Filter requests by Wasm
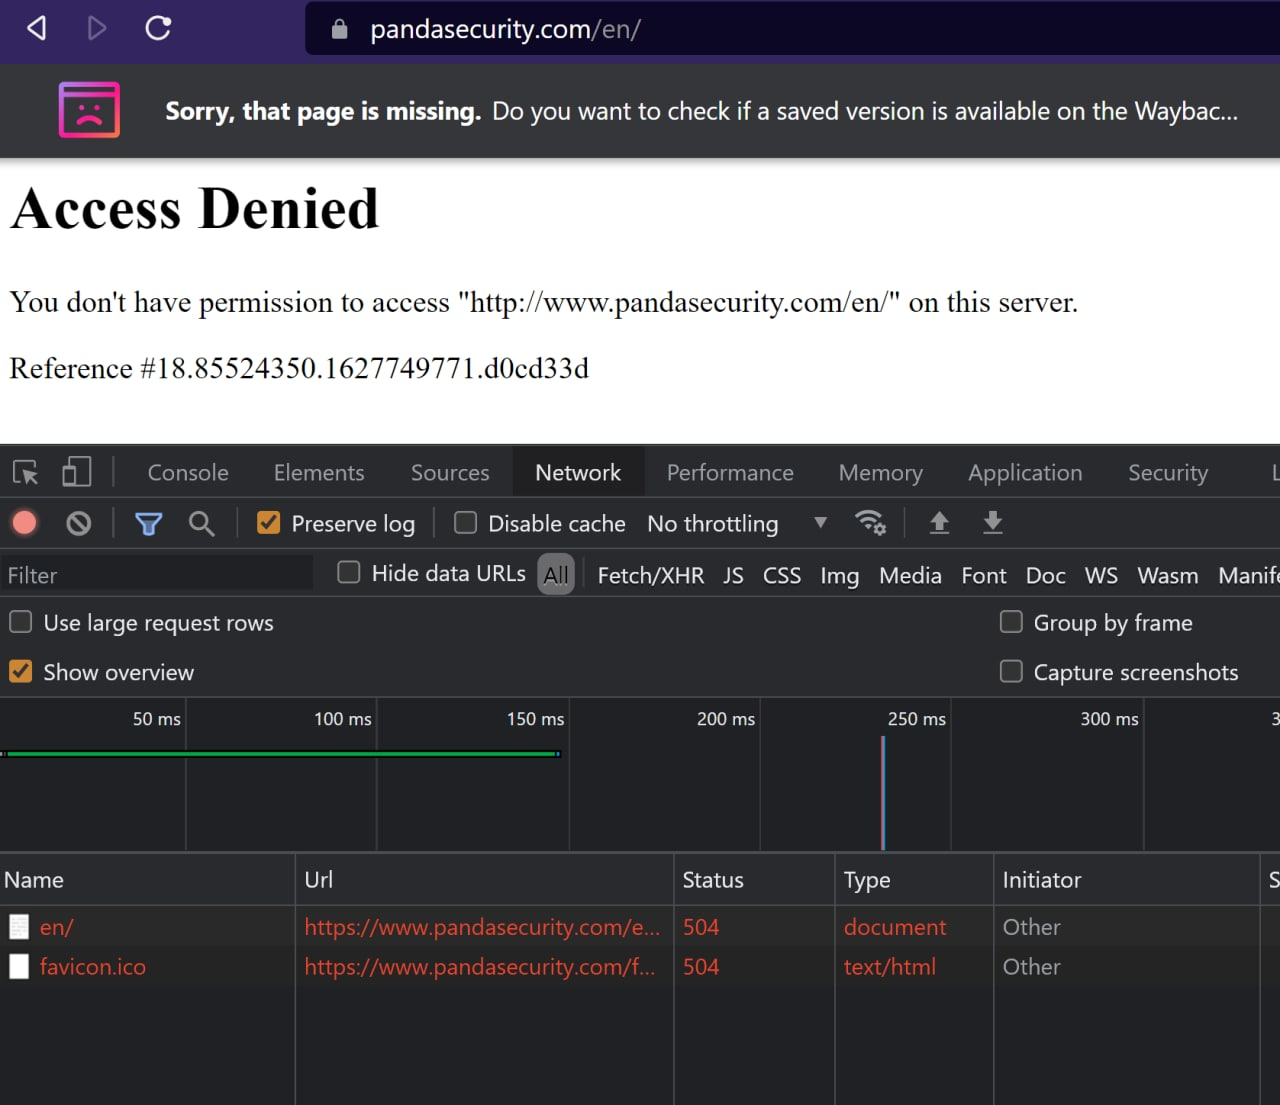The width and height of the screenshot is (1280, 1105). point(1168,575)
